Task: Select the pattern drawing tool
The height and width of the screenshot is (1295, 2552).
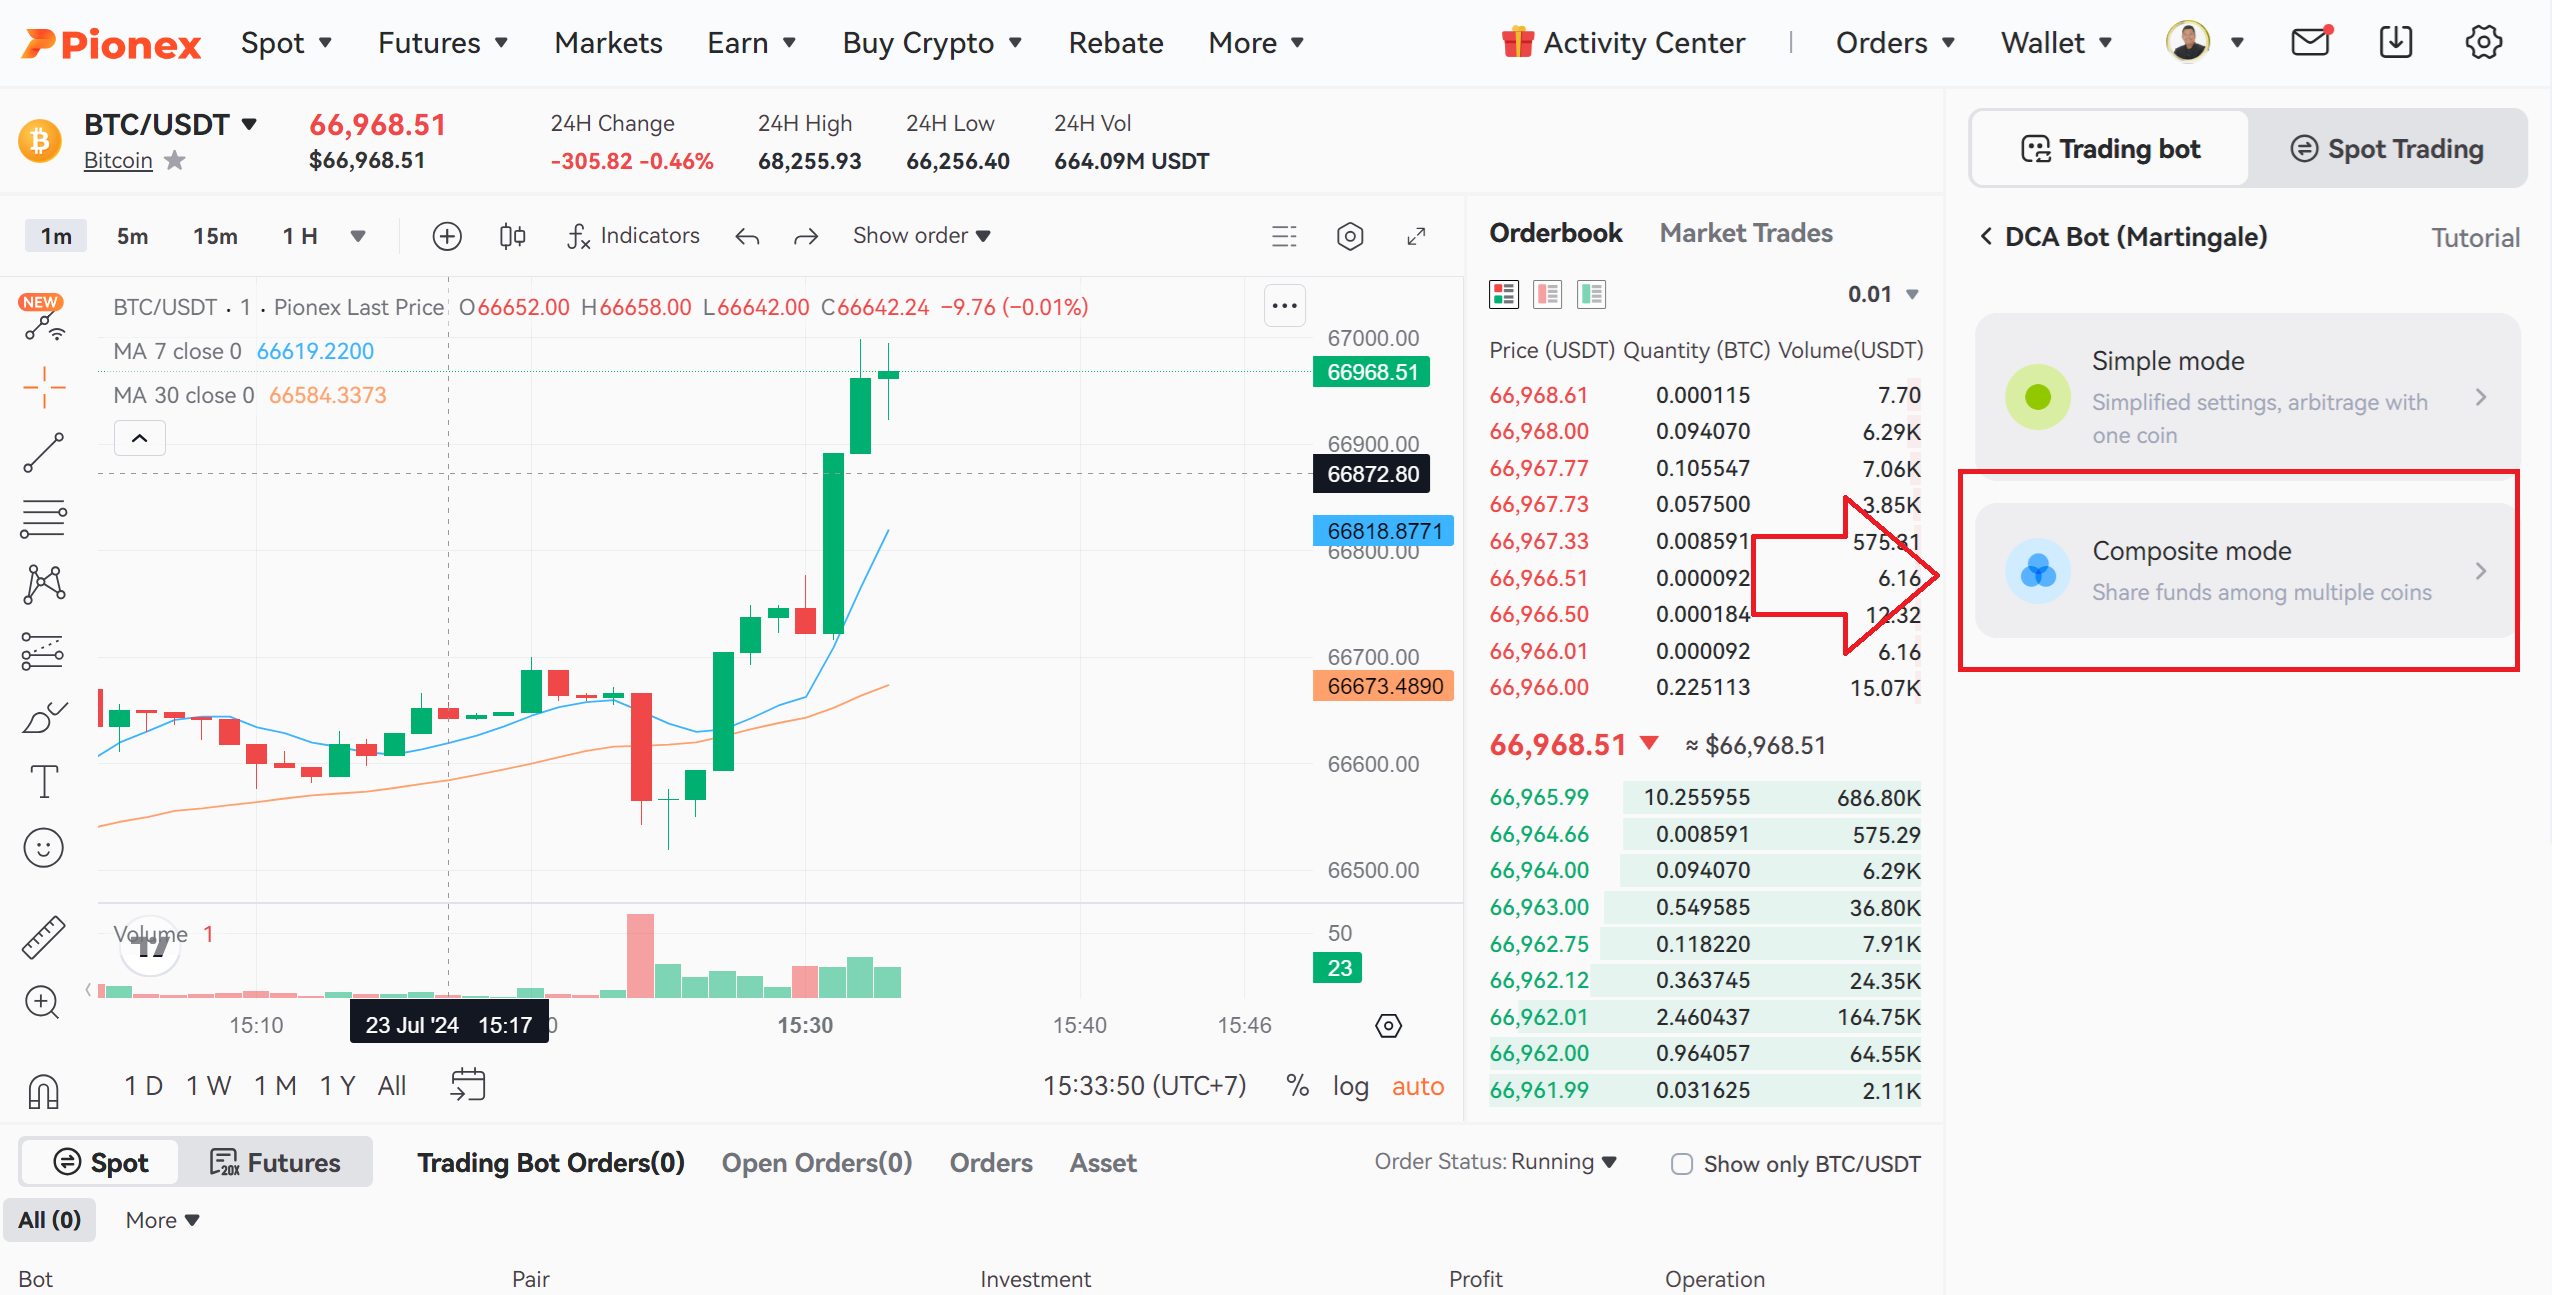Action: pyautogui.click(x=44, y=584)
